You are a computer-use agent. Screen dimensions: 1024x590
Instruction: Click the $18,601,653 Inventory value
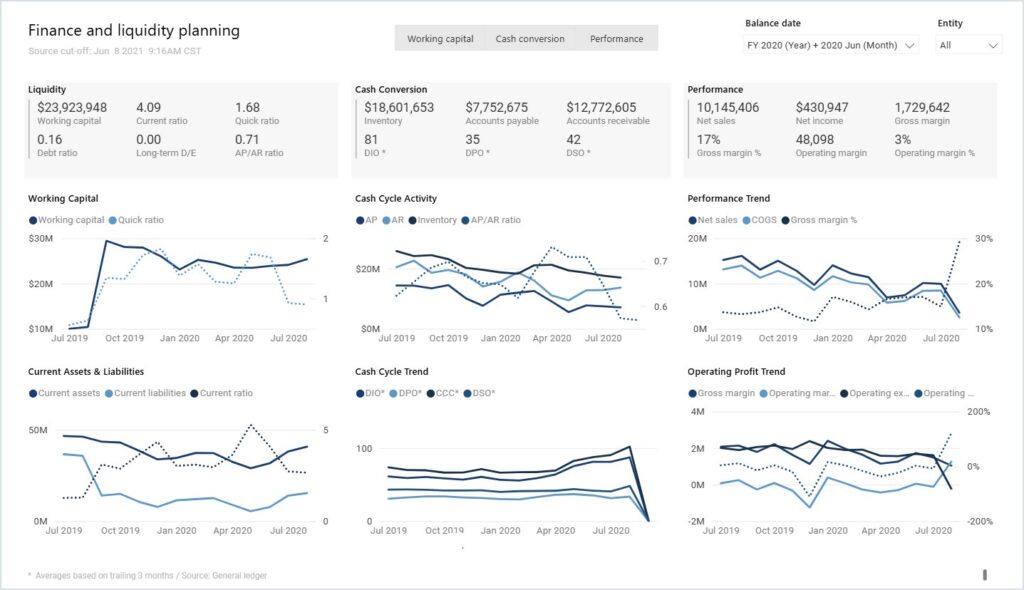click(399, 108)
